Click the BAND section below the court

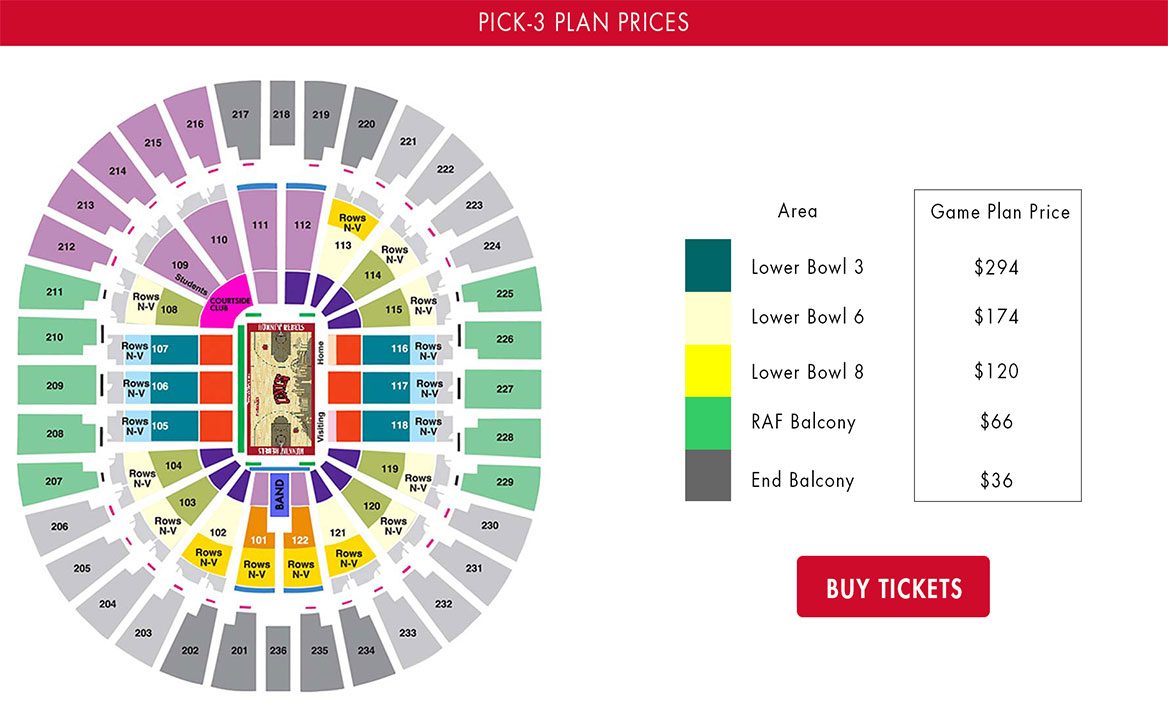[279, 494]
